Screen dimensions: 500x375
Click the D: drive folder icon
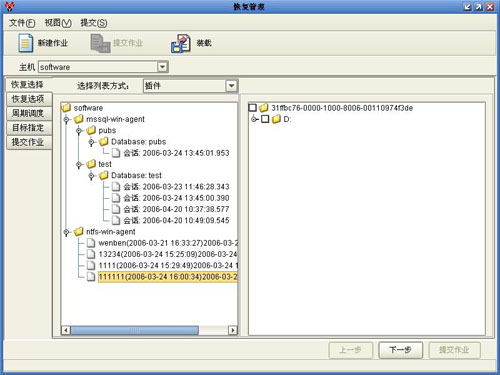point(276,119)
